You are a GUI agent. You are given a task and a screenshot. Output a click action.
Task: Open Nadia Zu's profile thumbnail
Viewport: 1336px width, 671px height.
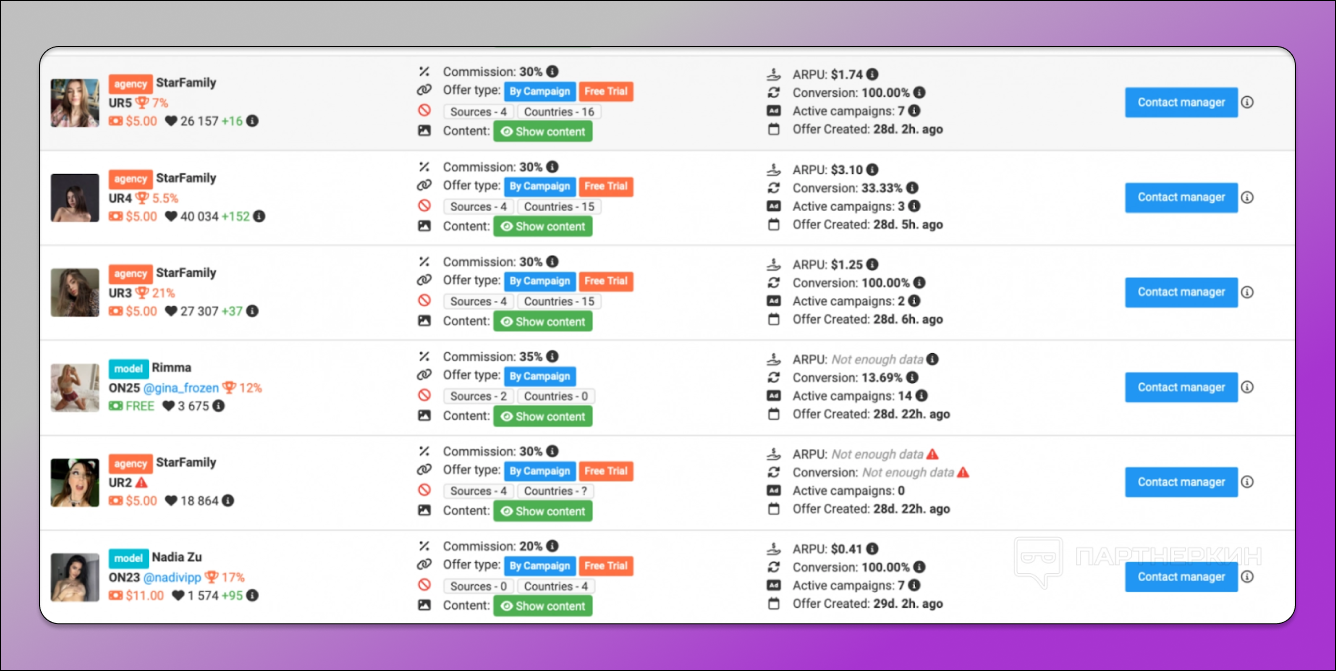point(75,578)
